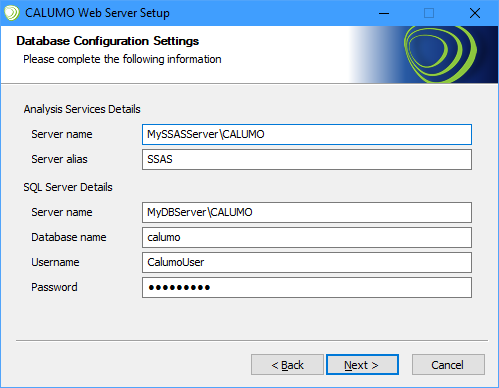Click the "SQL Server Details" heading
This screenshot has width=499, height=388.
[x=68, y=187]
